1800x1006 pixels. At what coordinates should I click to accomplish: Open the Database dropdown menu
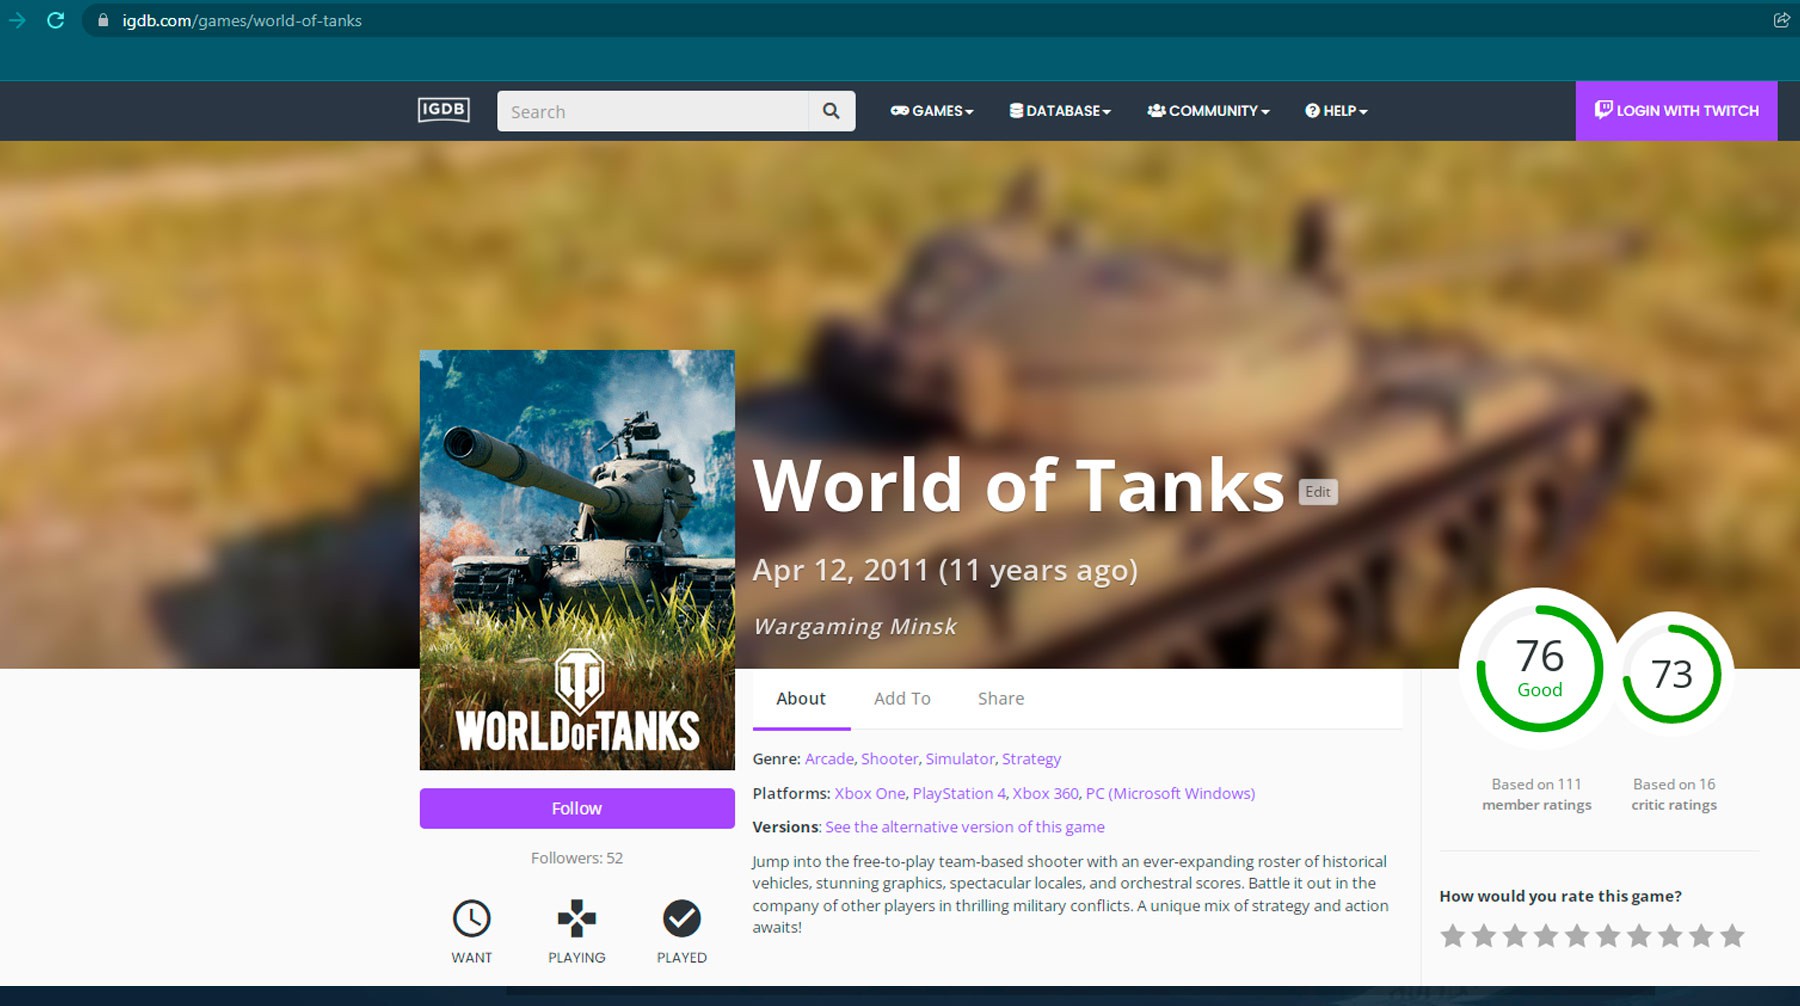click(x=1060, y=111)
